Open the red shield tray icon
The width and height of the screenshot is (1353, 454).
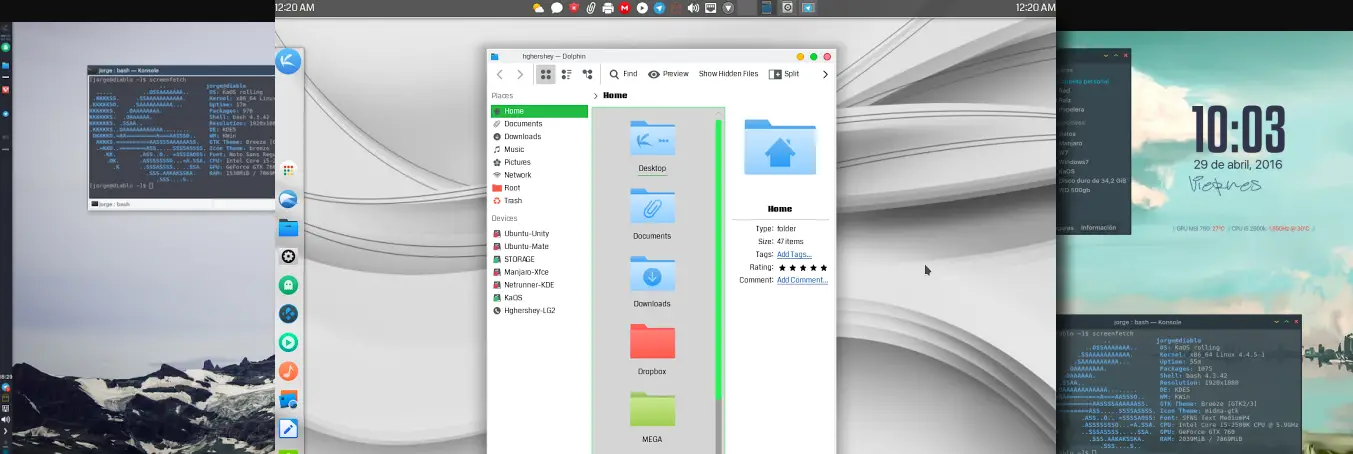[574, 7]
